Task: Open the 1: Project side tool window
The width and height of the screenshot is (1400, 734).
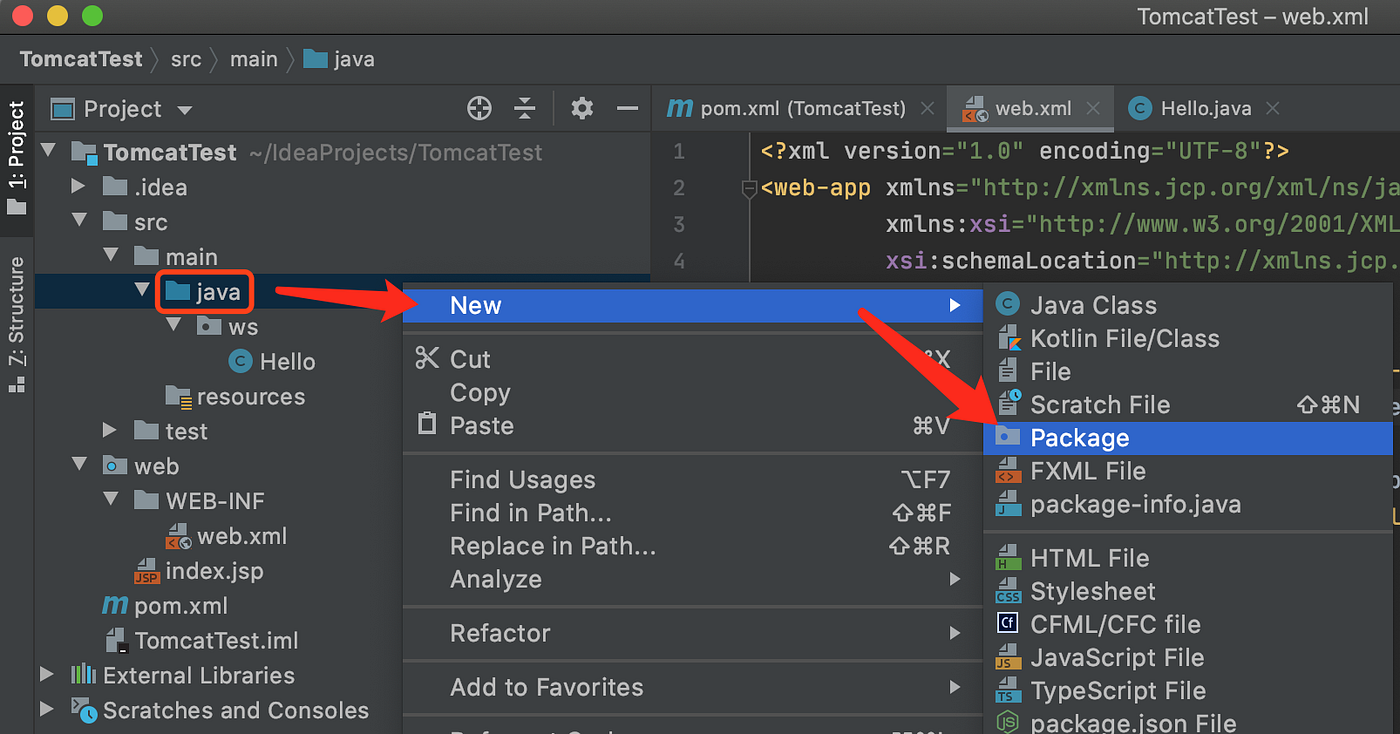Action: (x=17, y=156)
